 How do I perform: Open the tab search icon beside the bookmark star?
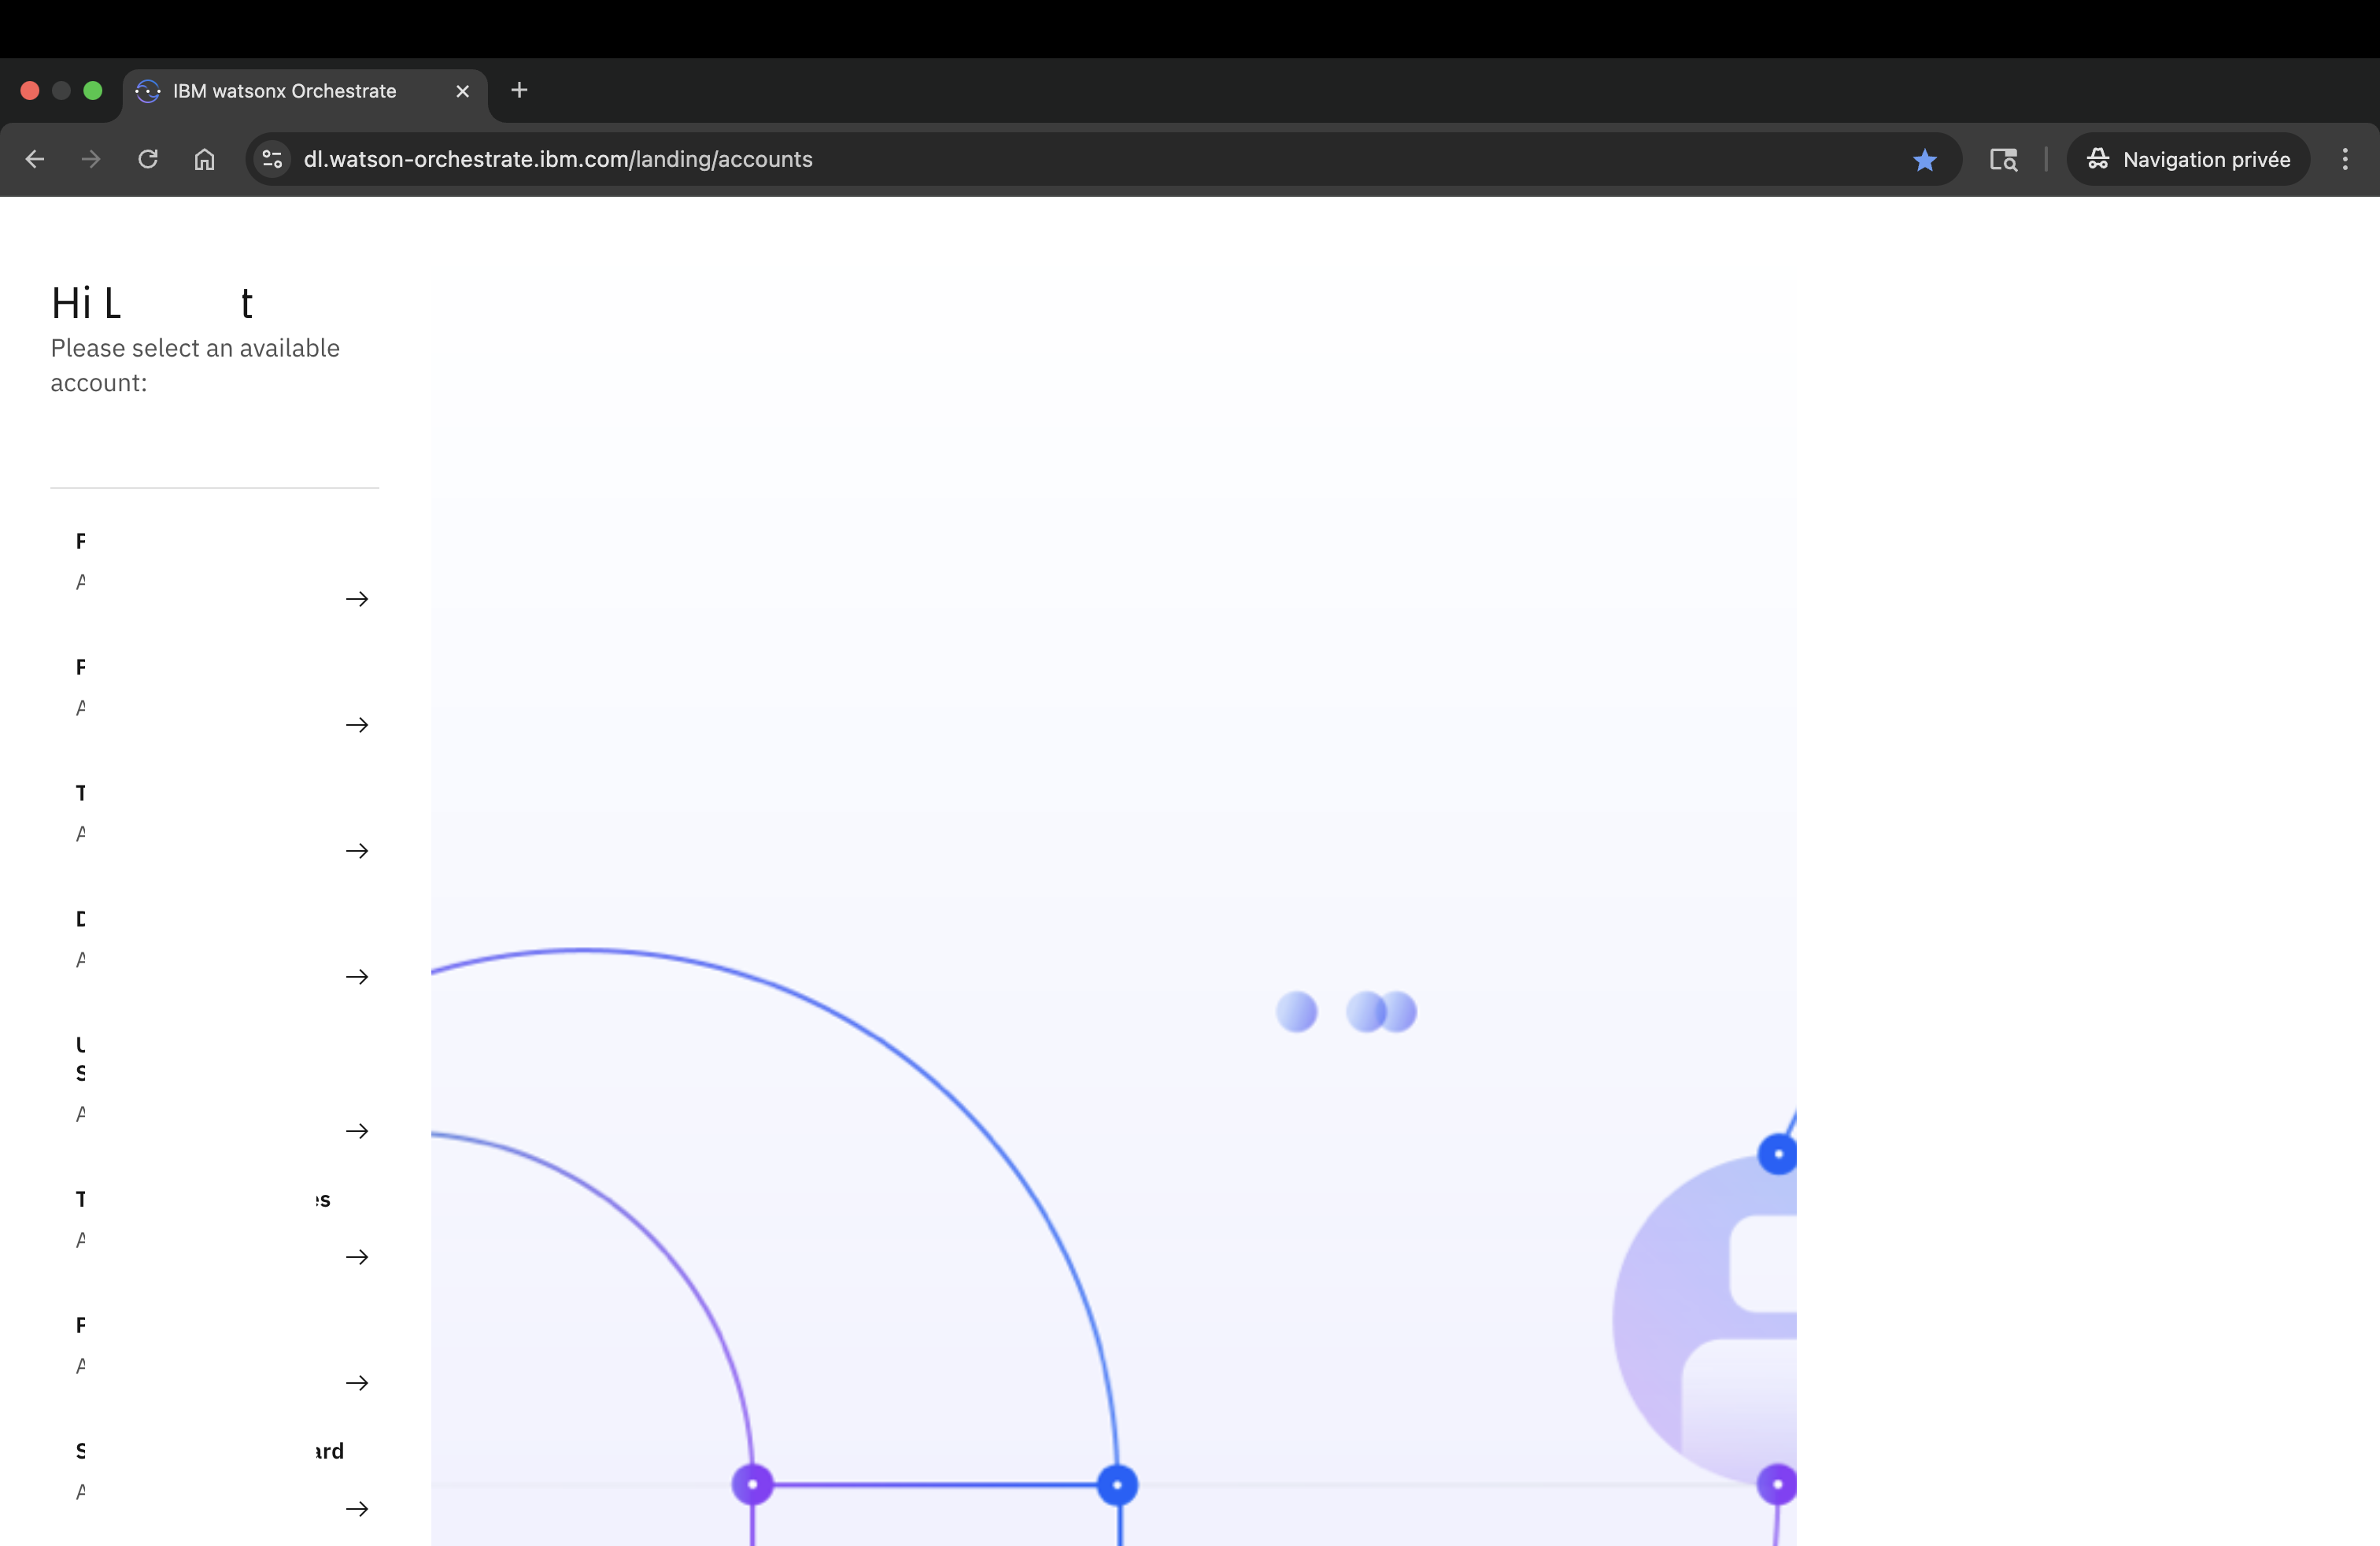2003,160
